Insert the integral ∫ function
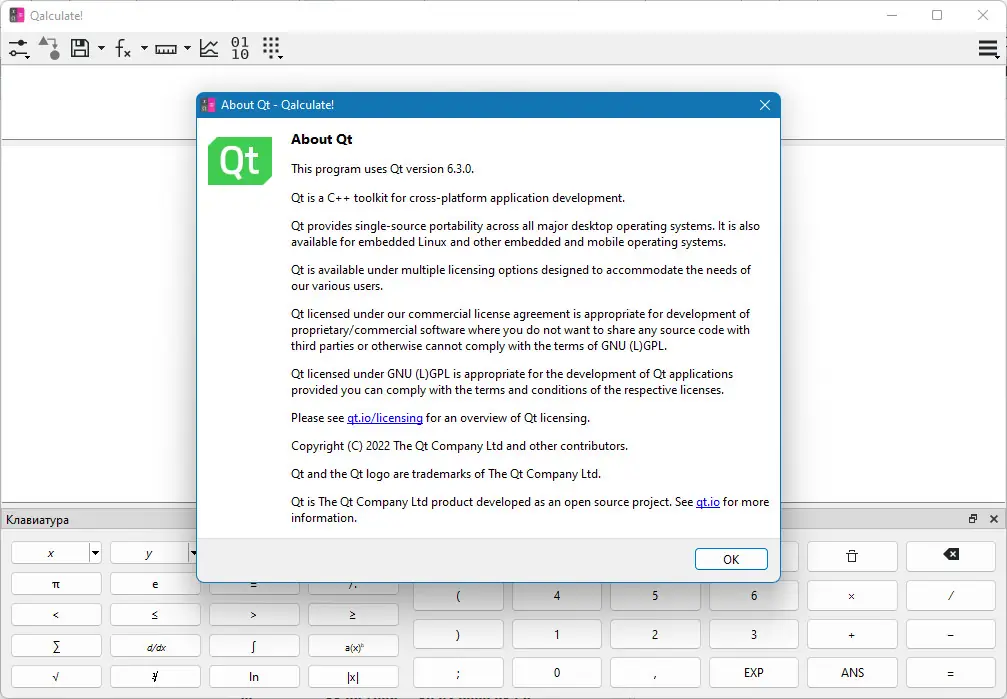 254,646
